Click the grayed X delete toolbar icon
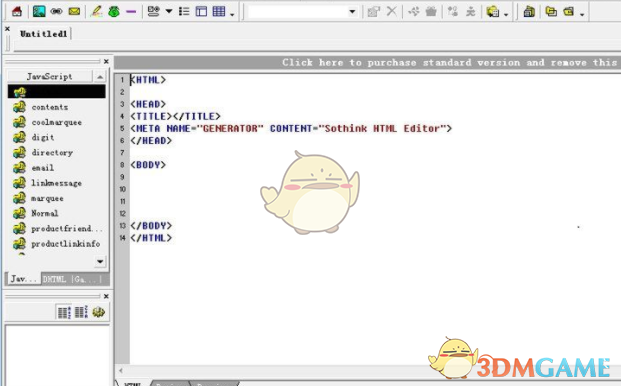This screenshot has width=621, height=386. coord(392,11)
